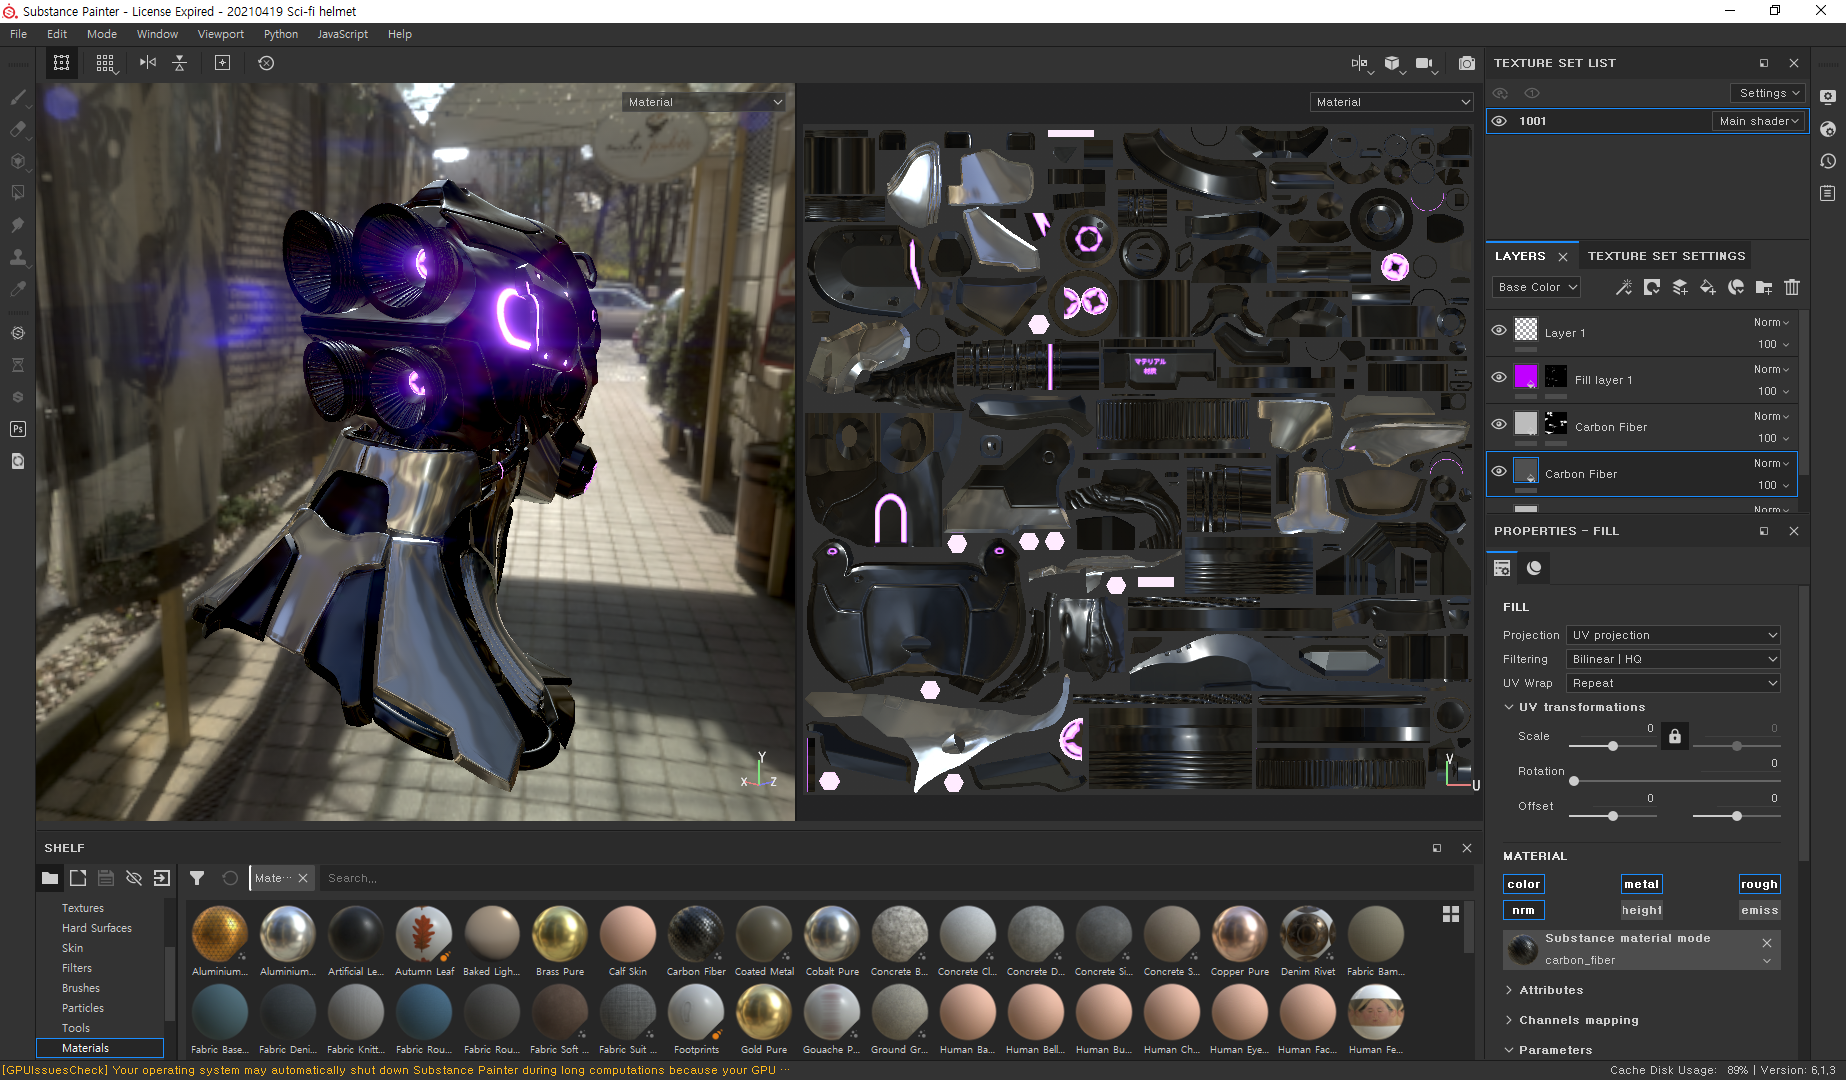Click the video camera icon above viewport
This screenshot has width=1846, height=1080.
coord(1424,63)
